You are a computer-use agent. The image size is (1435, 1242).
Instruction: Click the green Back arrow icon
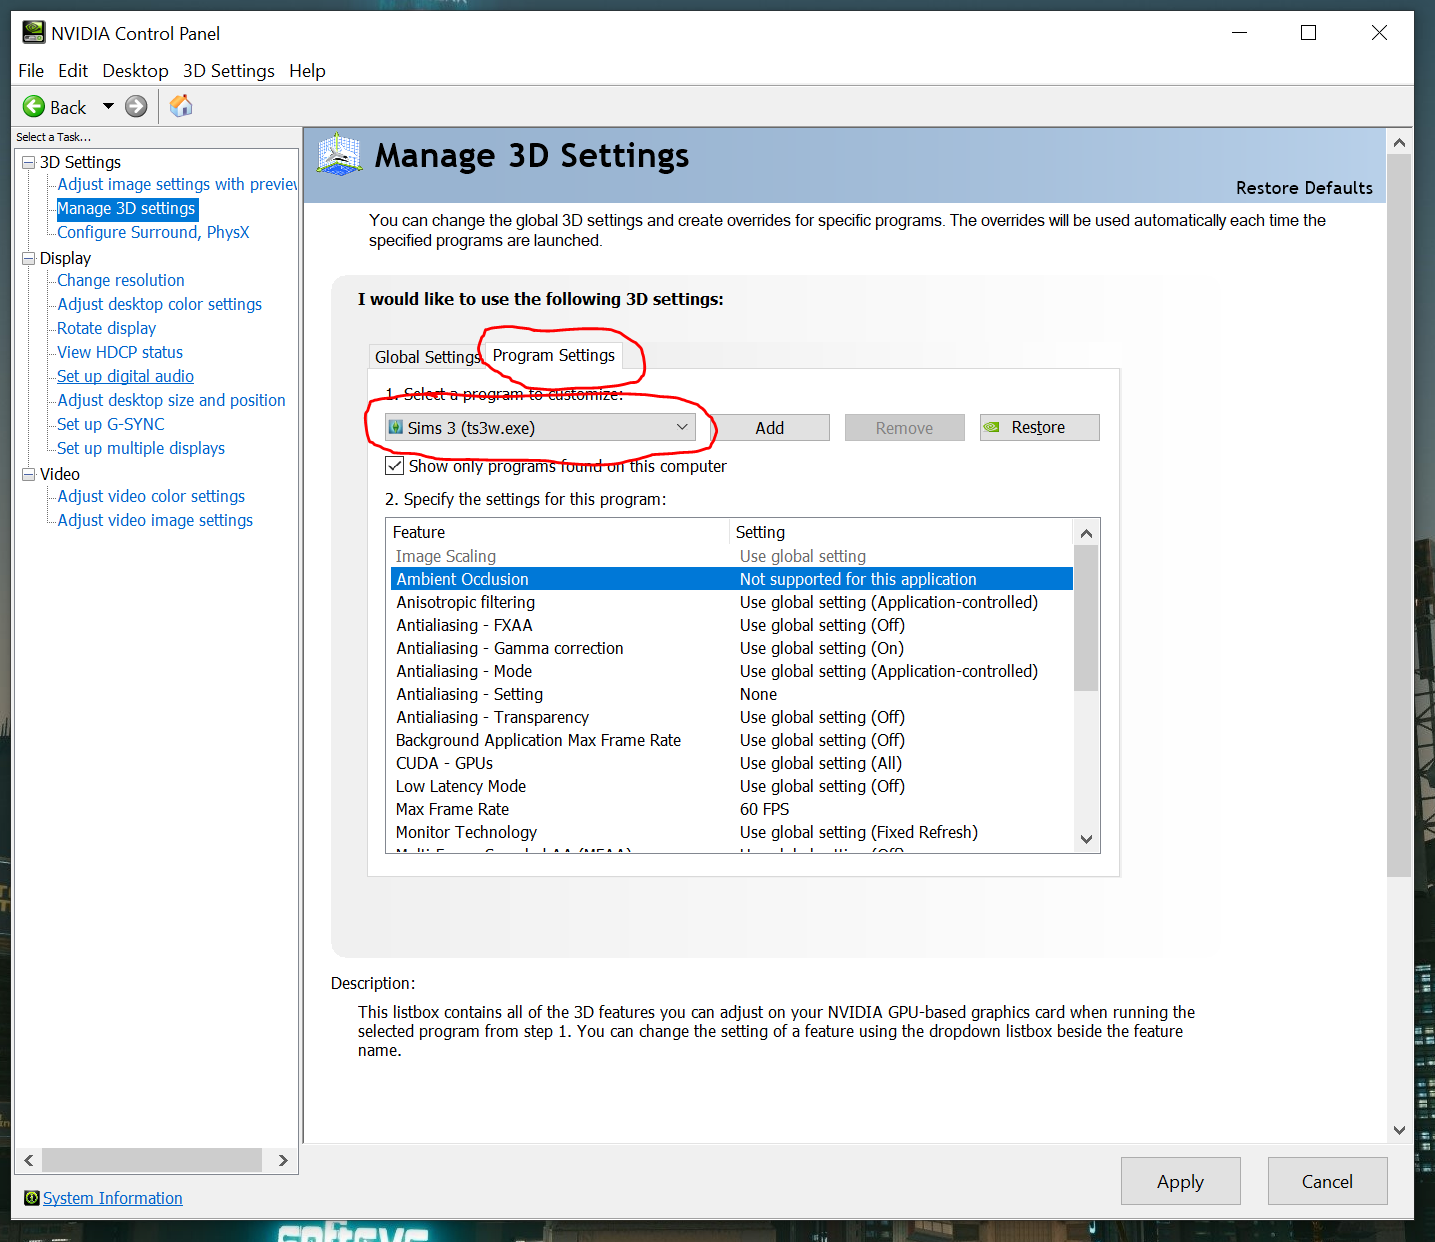34,106
